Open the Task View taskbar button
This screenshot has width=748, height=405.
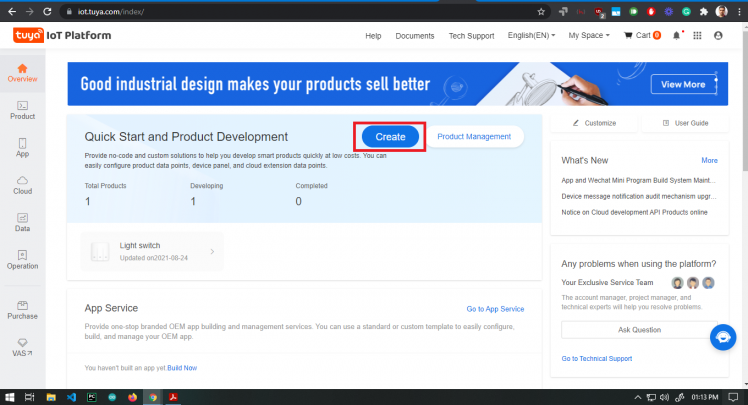30,397
